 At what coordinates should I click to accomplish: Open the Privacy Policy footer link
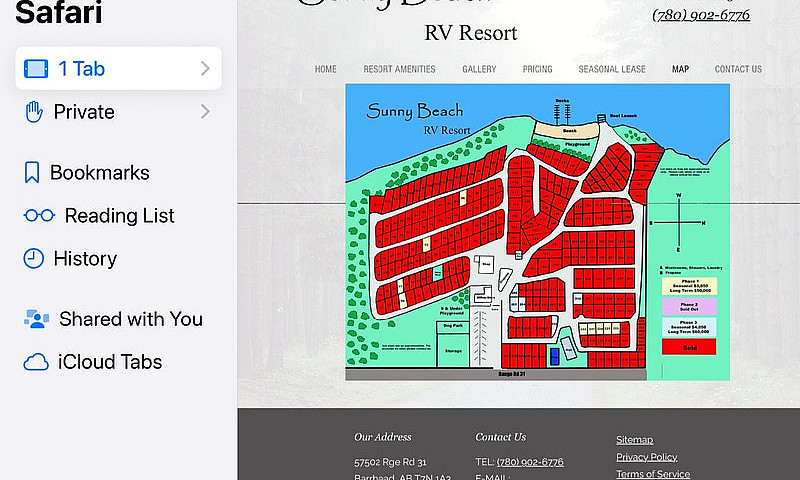(646, 457)
